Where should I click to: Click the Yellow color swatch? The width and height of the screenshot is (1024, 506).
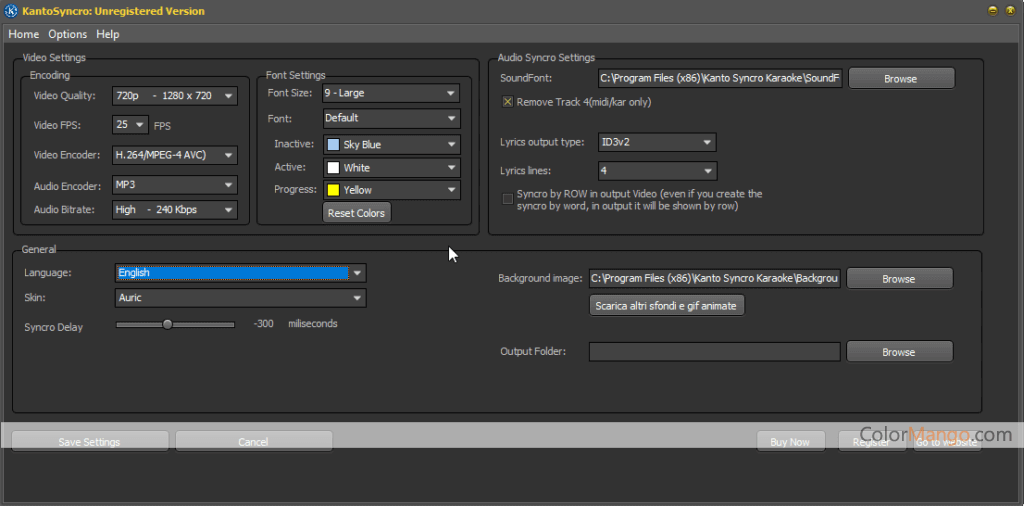coord(333,190)
